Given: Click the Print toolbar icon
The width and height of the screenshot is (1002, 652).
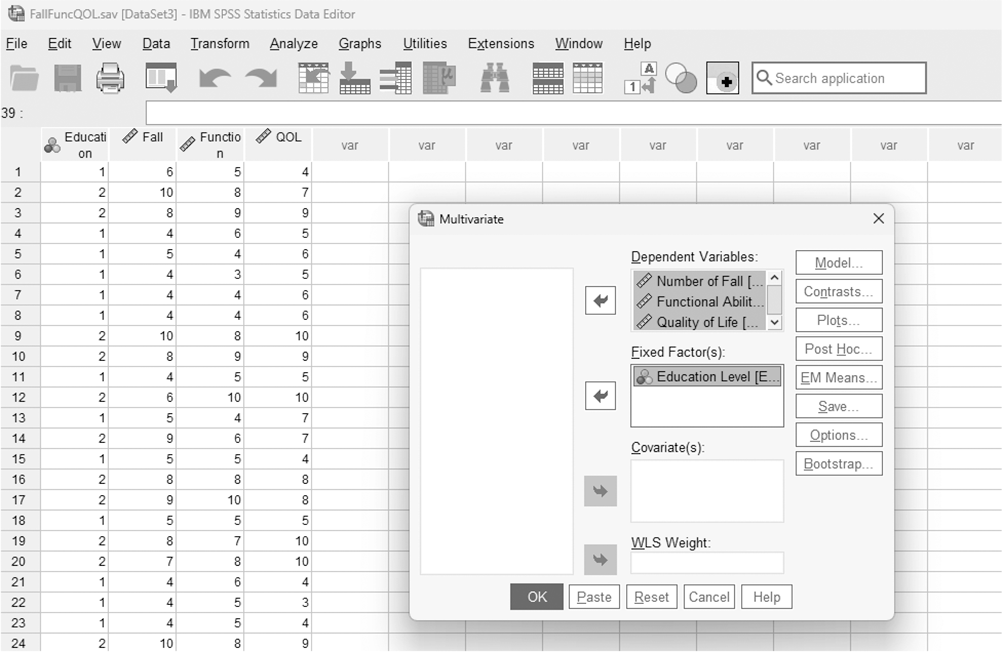Looking at the screenshot, I should coord(110,79).
